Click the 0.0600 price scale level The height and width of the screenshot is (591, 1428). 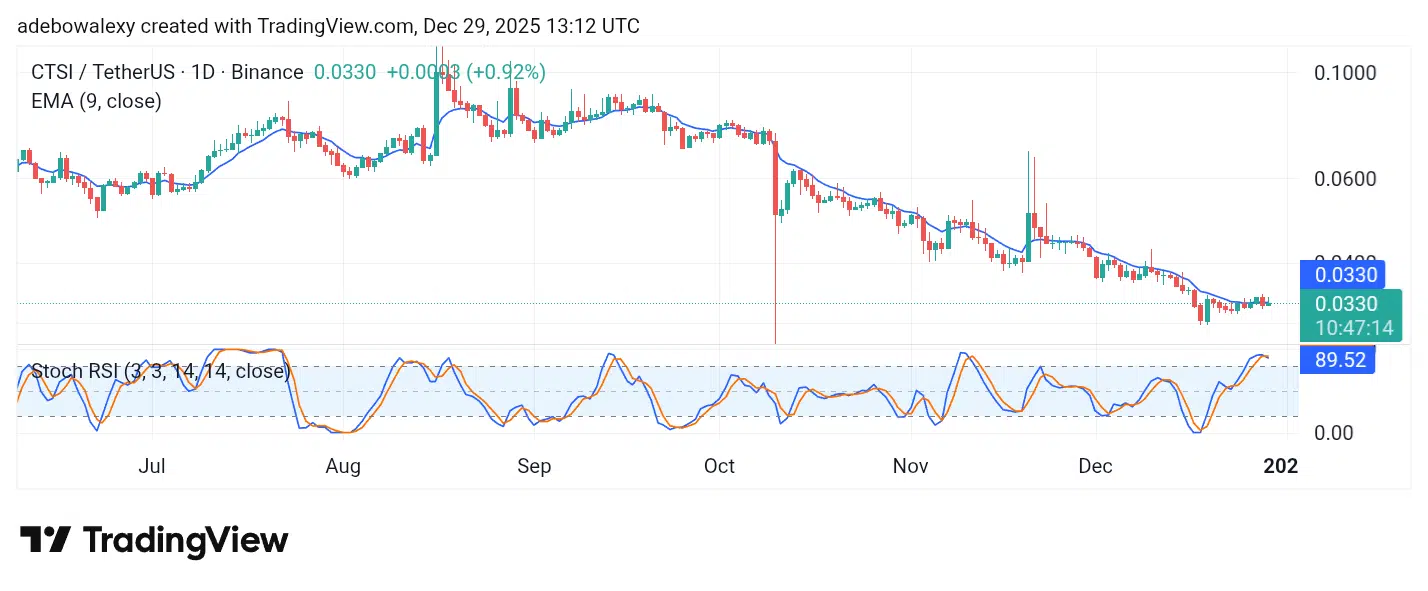tap(1346, 179)
